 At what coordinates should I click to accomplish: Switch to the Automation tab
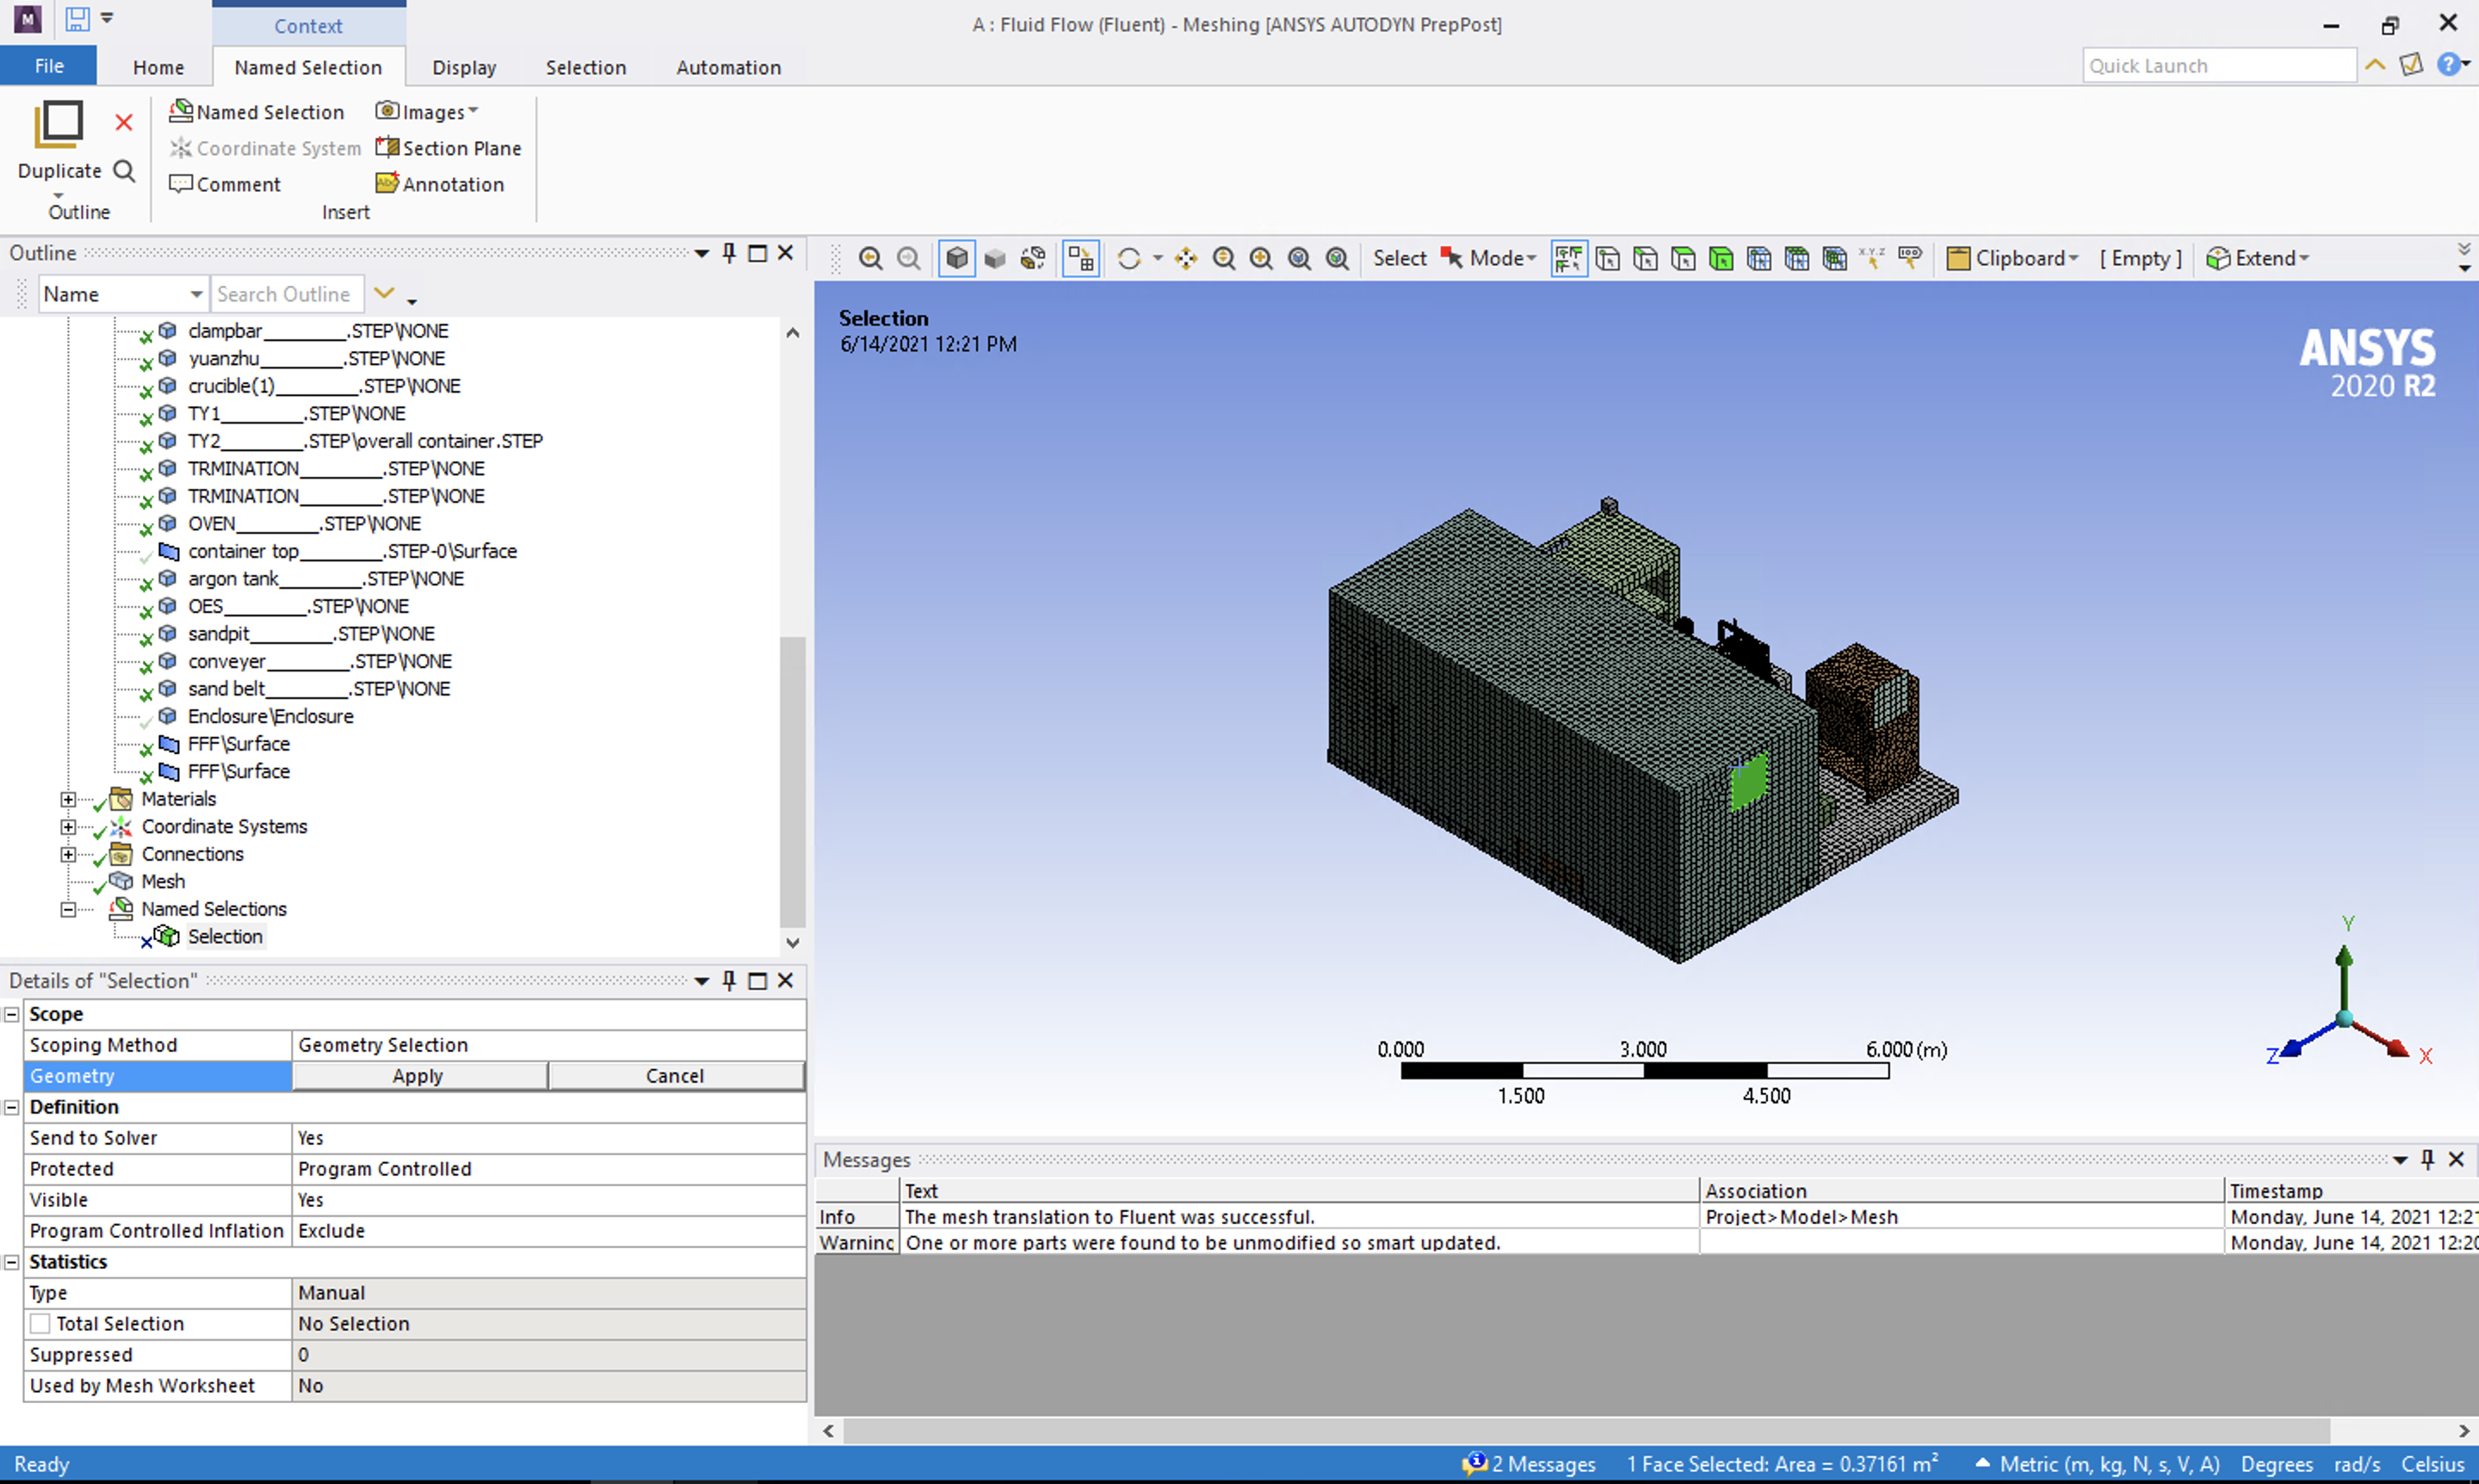[x=729, y=67]
